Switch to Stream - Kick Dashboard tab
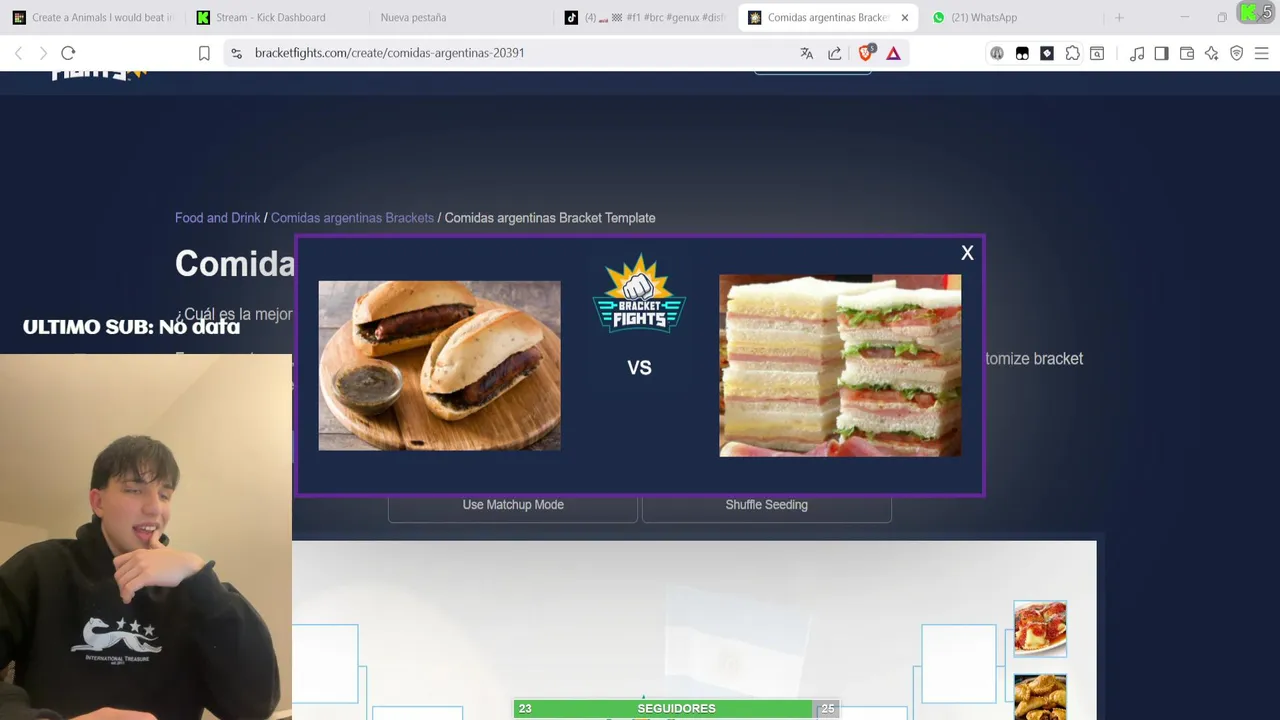Screen dimensions: 1280x720 pyautogui.click(x=270, y=17)
